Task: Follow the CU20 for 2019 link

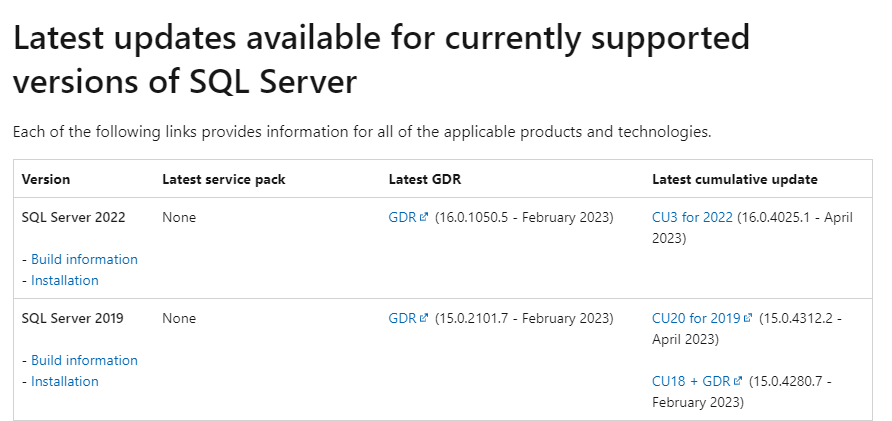Action: click(x=695, y=318)
